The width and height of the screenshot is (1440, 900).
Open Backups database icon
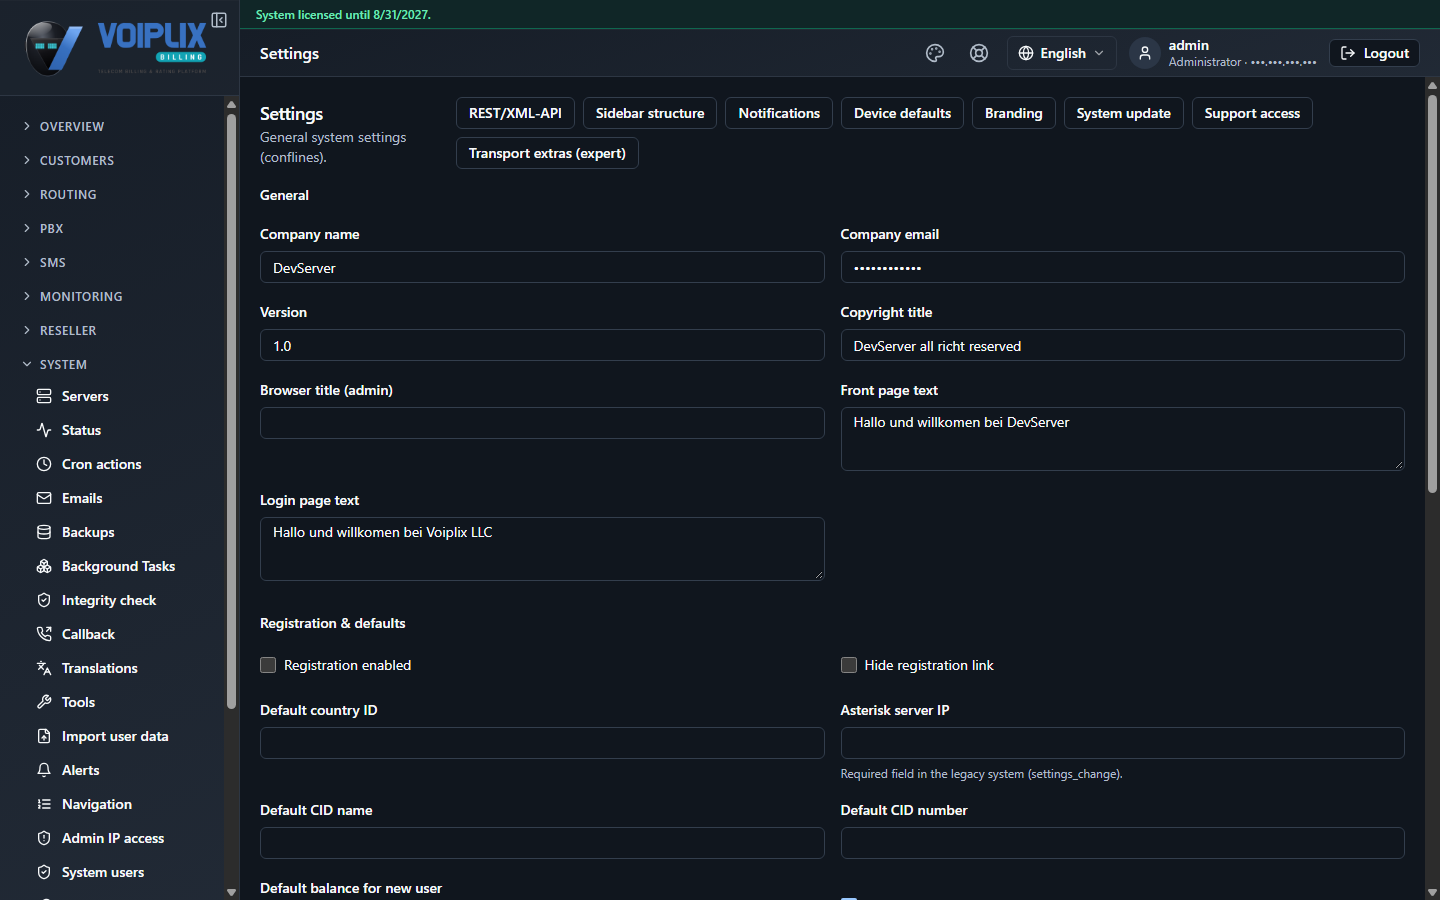tap(44, 532)
